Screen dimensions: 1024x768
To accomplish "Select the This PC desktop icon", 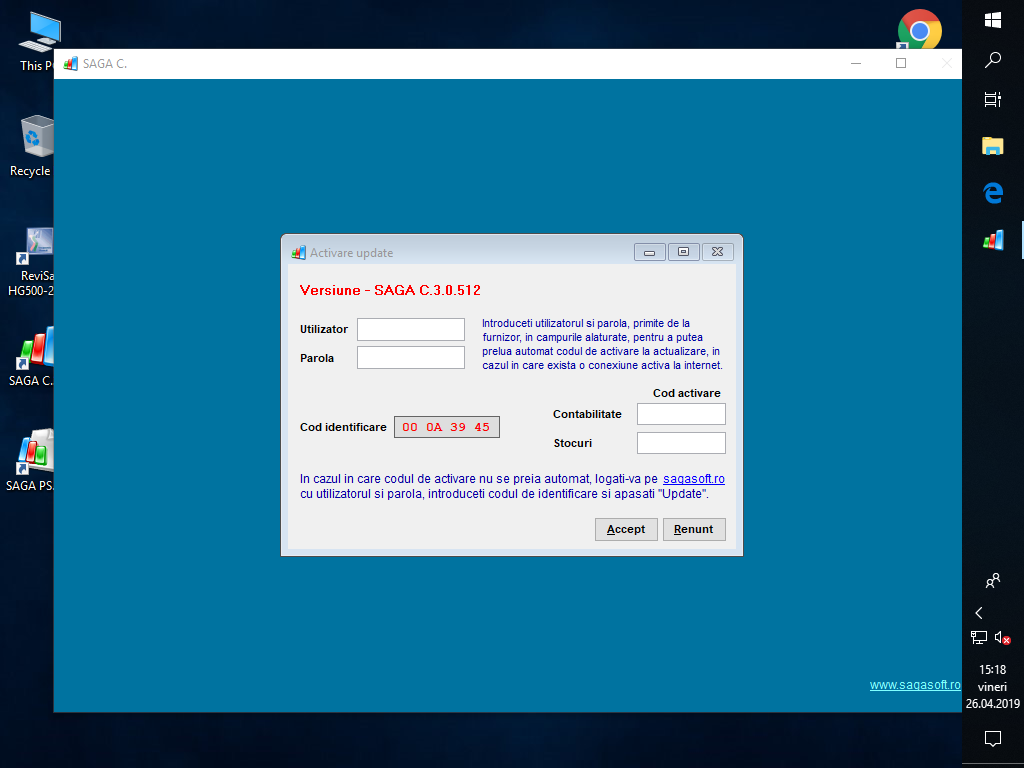I will (37, 41).
